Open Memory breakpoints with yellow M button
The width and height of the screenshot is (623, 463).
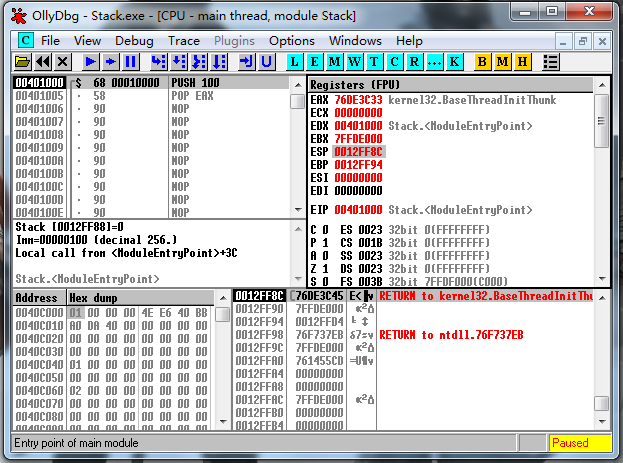coord(503,62)
